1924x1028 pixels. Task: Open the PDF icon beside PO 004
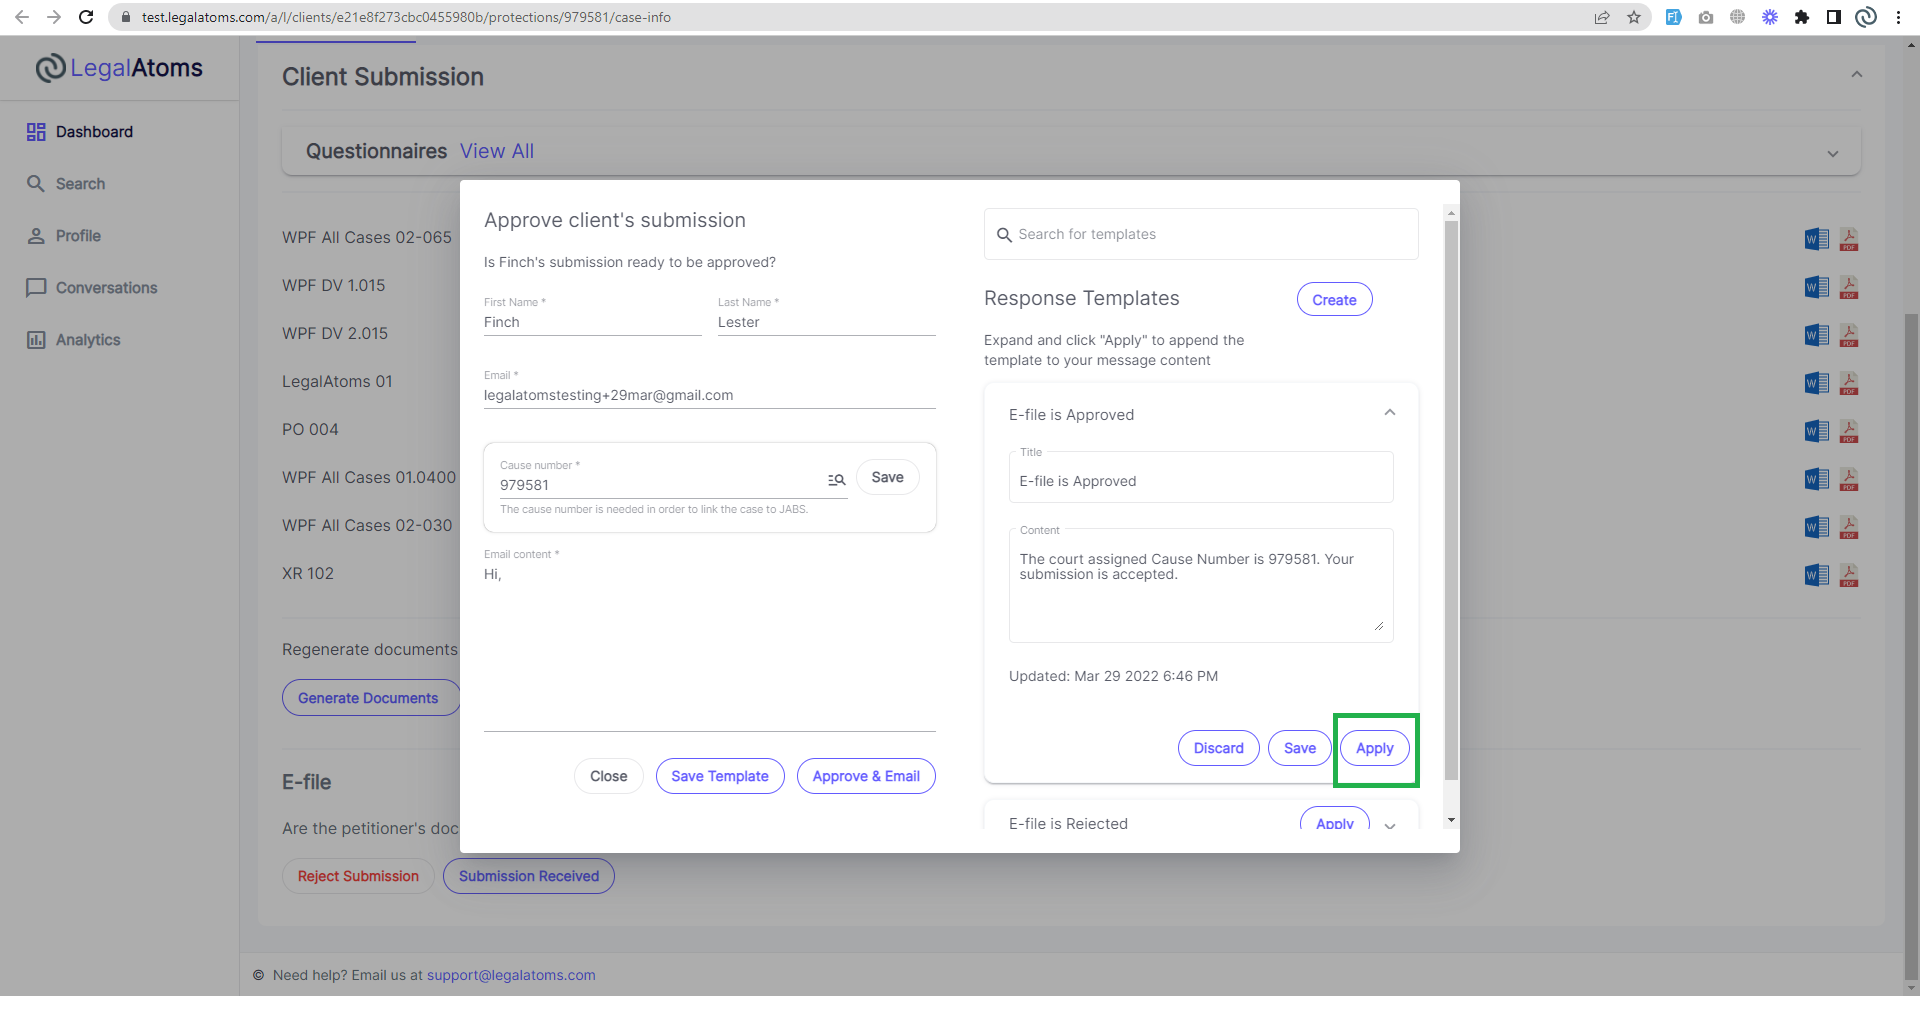click(1849, 431)
